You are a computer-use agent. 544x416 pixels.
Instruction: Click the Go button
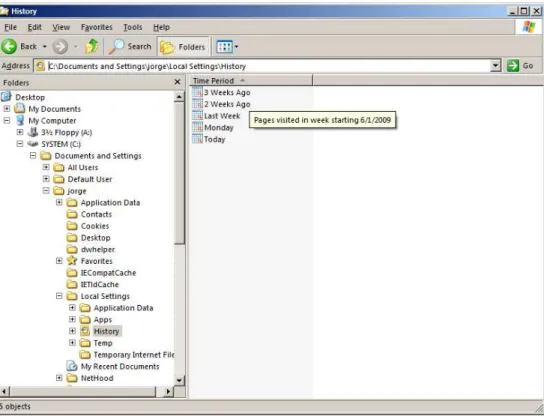pyautogui.click(x=520, y=66)
